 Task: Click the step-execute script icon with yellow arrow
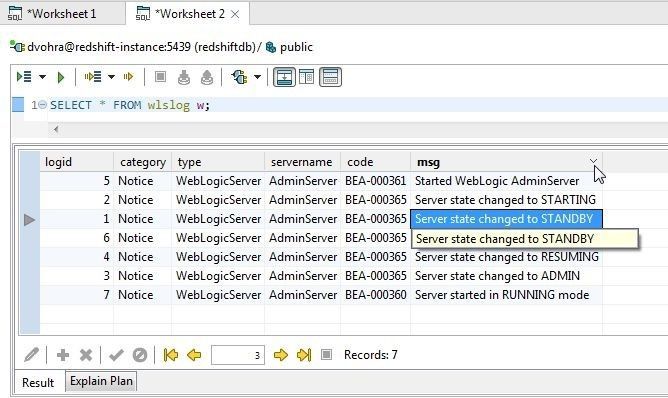click(93, 77)
